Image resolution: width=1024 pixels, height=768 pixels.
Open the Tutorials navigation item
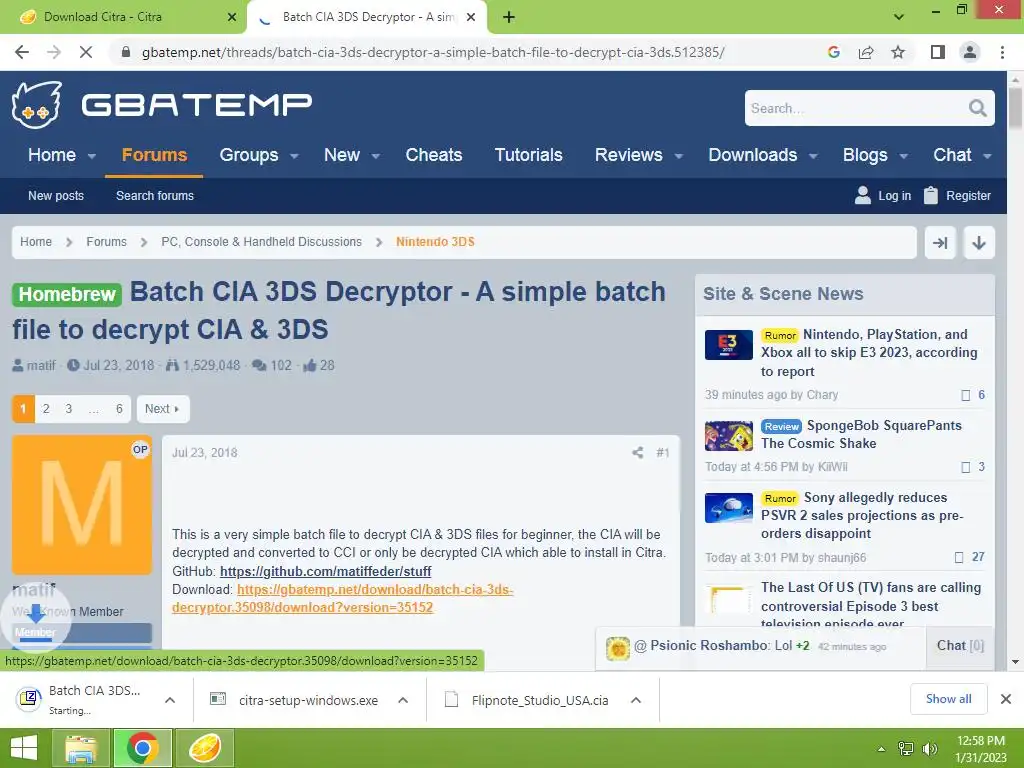coord(528,155)
